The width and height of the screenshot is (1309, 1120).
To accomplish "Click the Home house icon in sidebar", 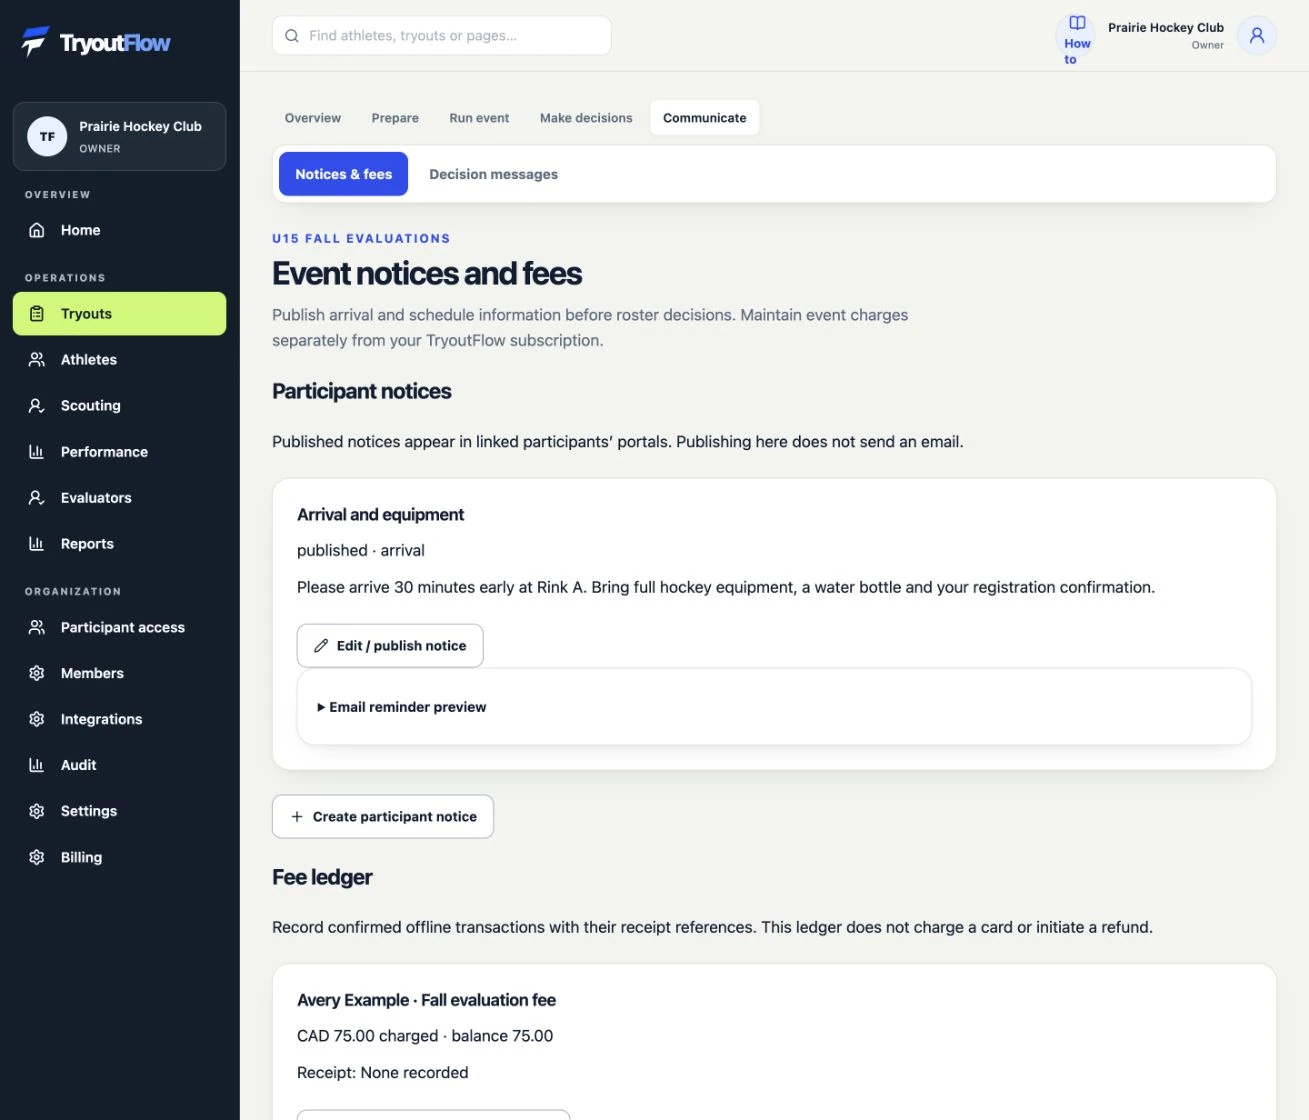I will (x=37, y=230).
